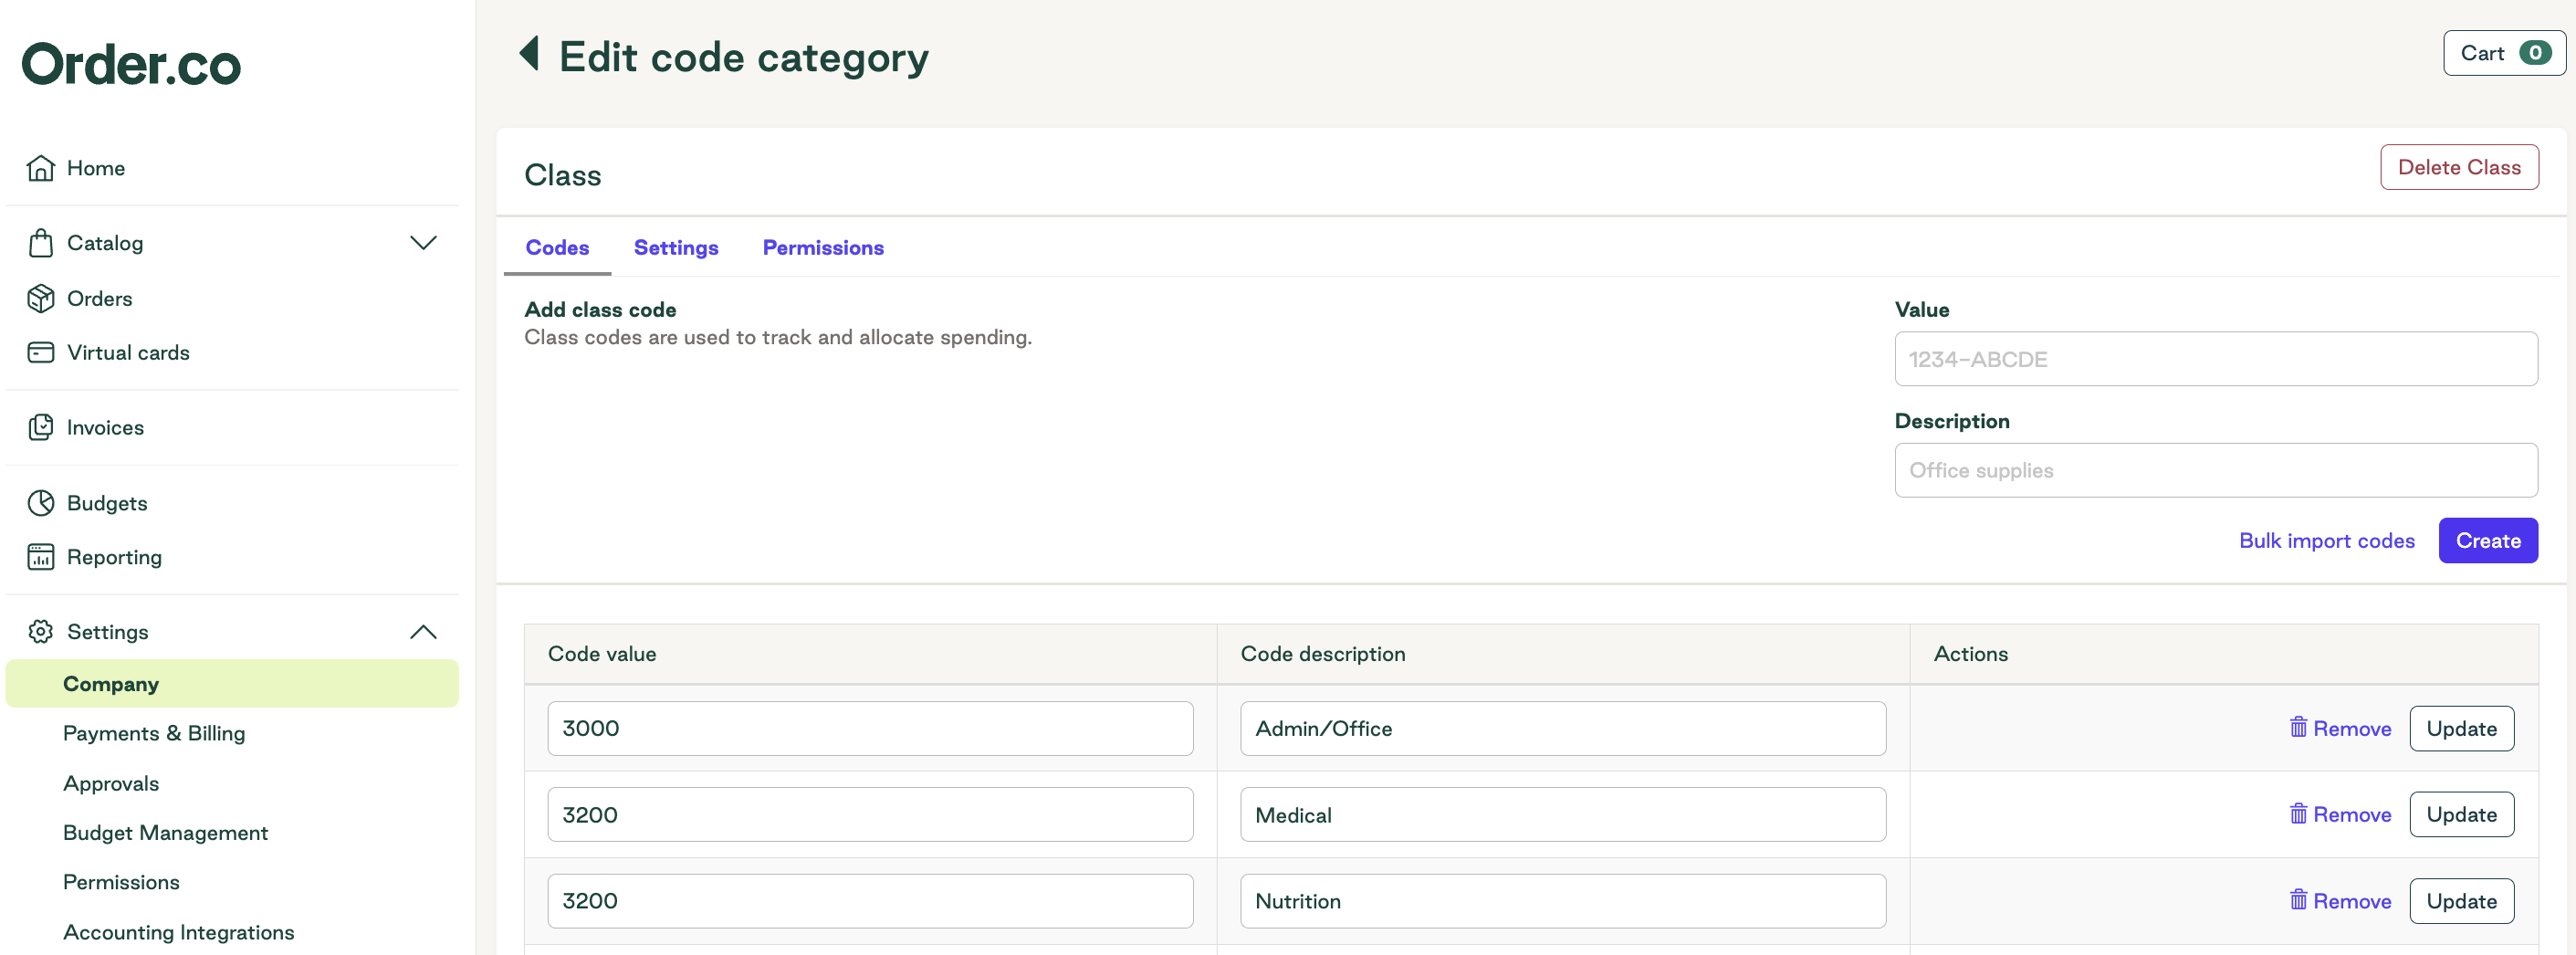The height and width of the screenshot is (955, 2576).
Task: Edit code value field in Medical row
Action: (x=870, y=814)
